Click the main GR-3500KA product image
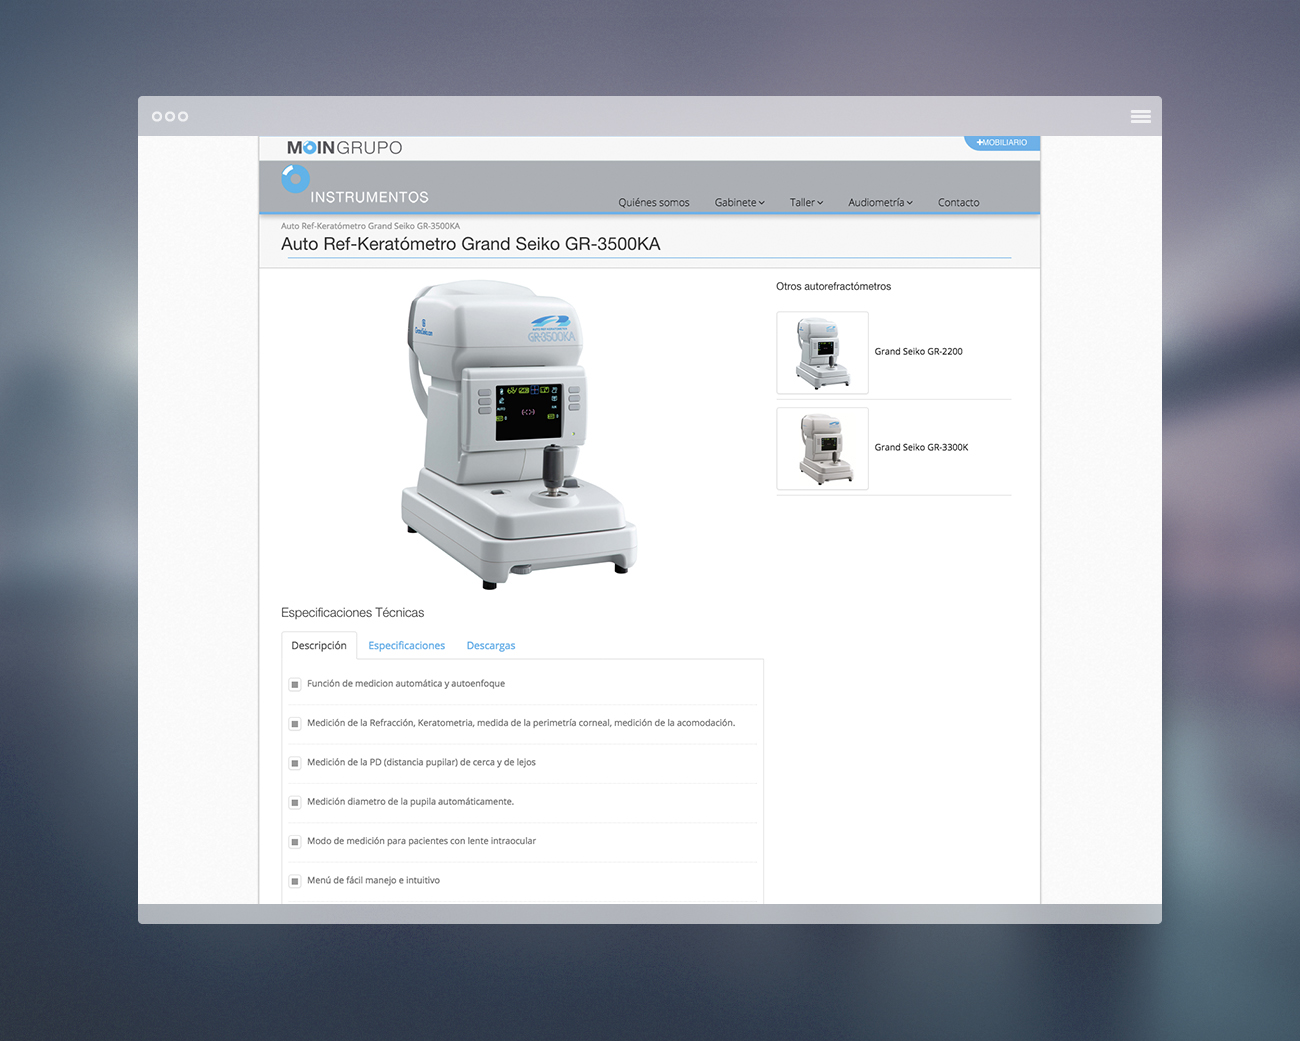 [x=519, y=434]
